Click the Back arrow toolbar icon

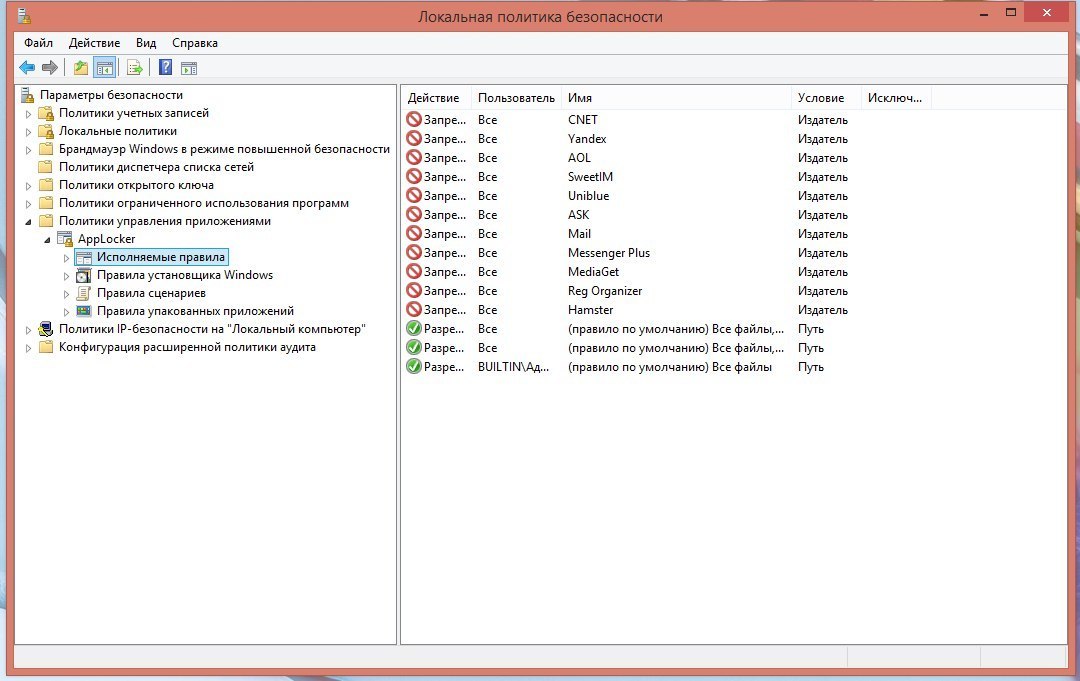27,68
